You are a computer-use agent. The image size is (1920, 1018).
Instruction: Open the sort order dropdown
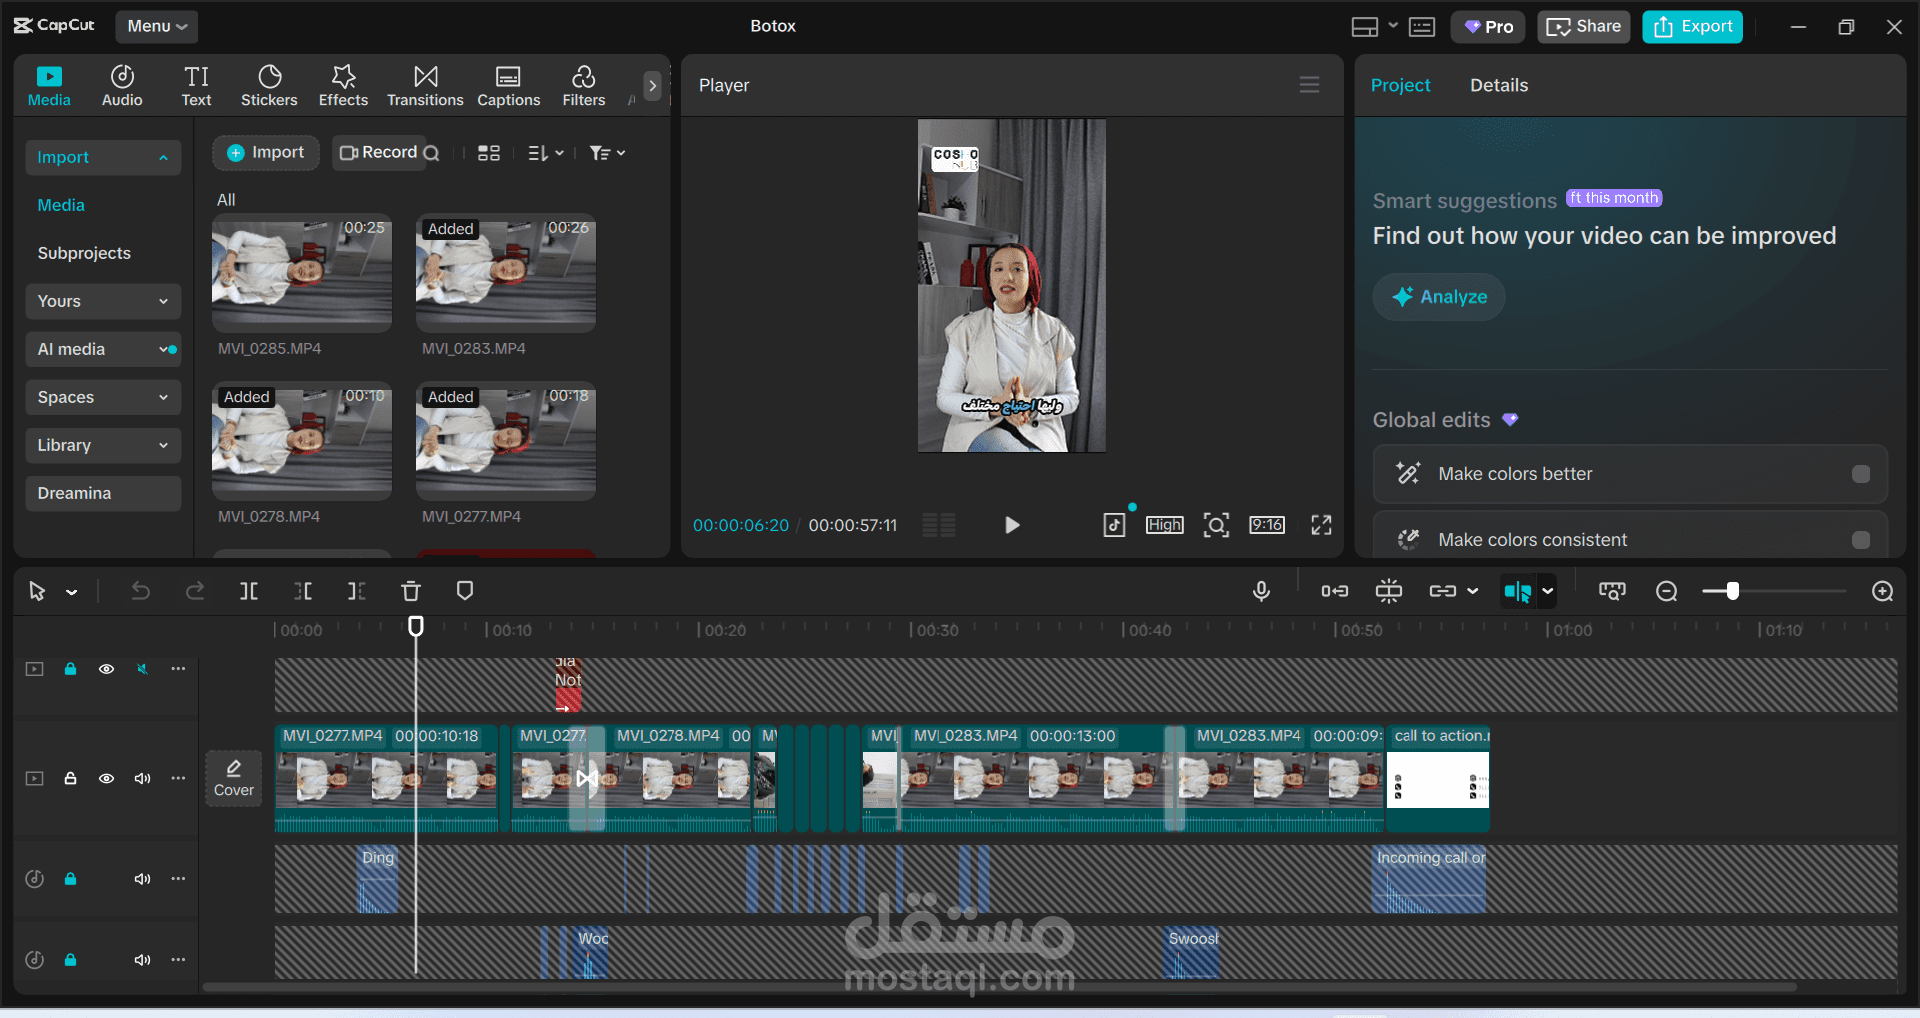(546, 153)
